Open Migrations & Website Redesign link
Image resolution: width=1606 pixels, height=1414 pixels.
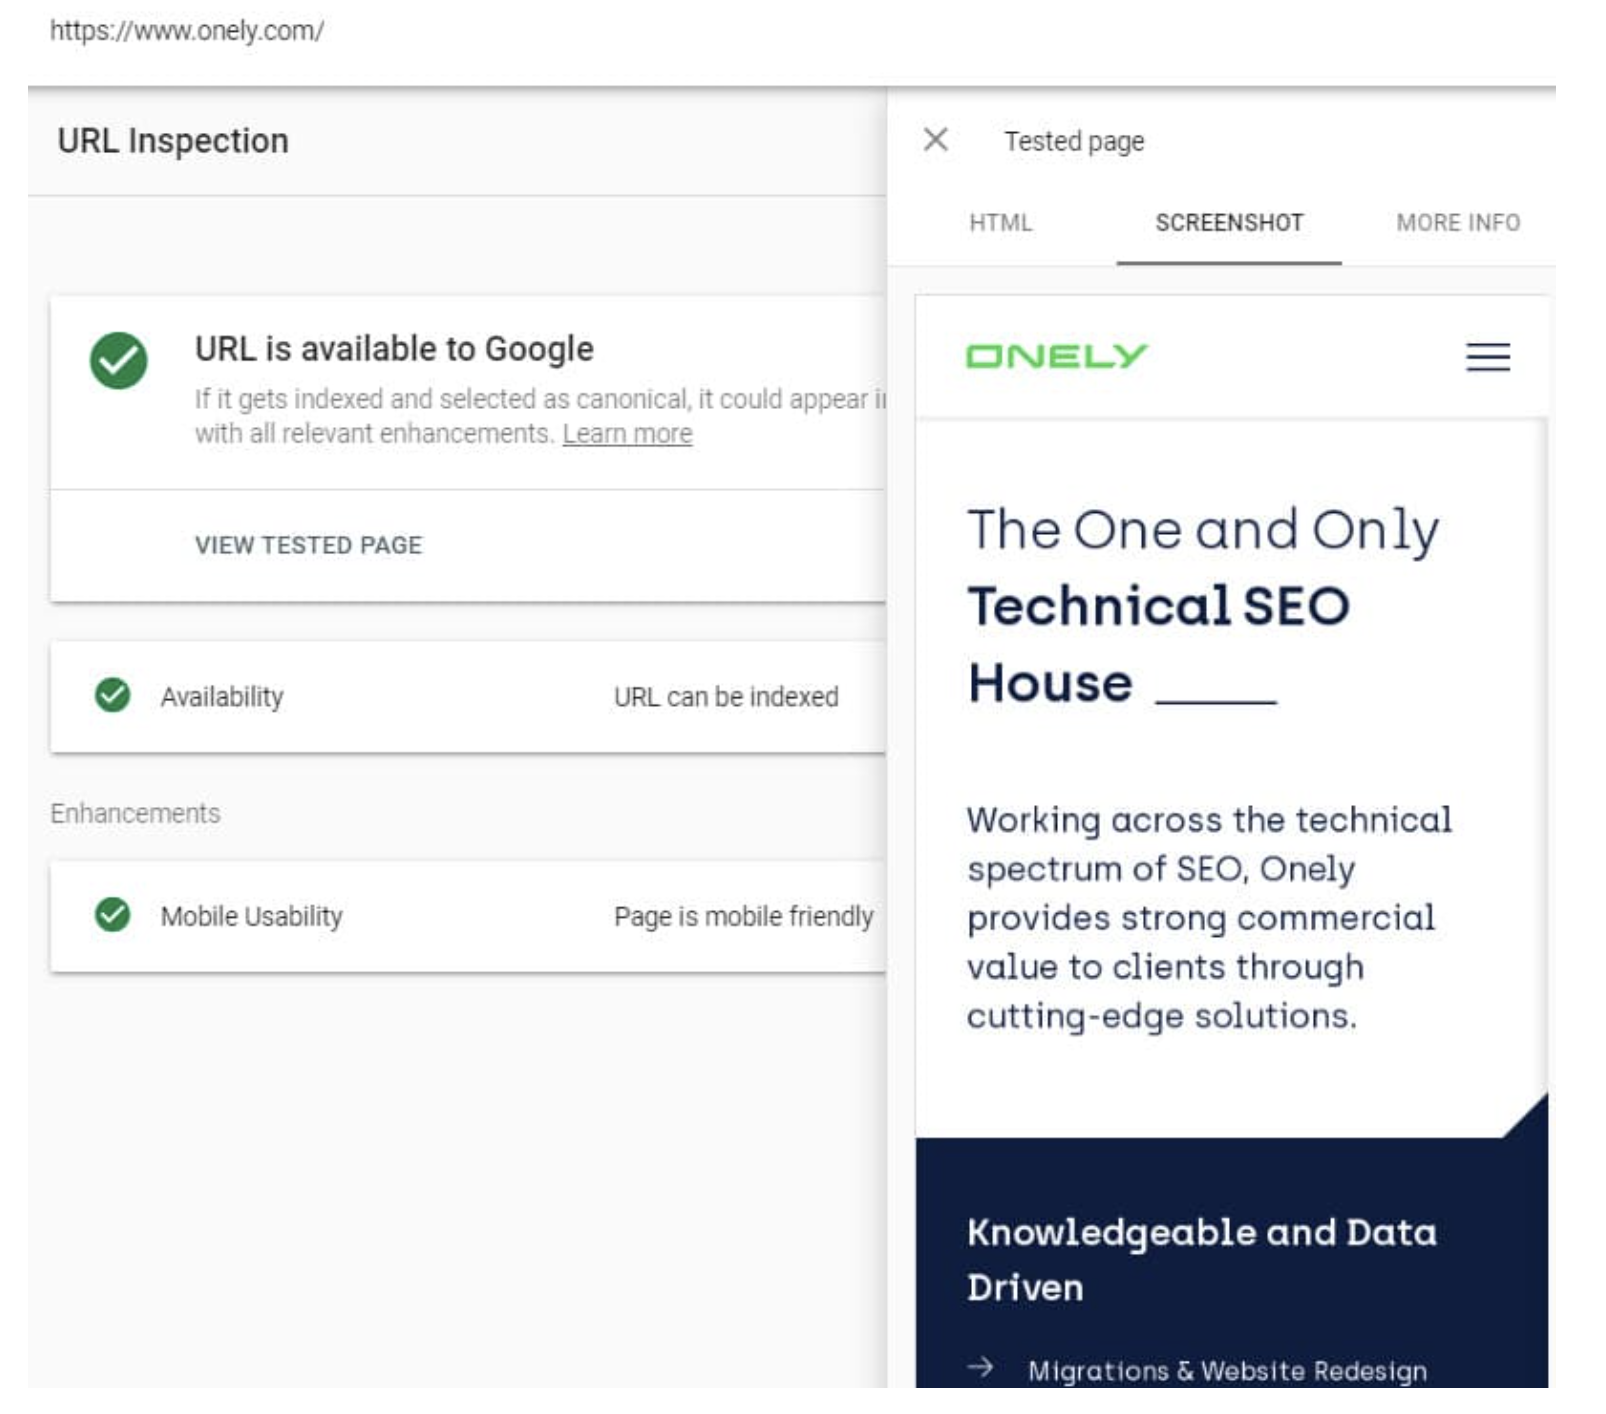[x=1227, y=1370]
